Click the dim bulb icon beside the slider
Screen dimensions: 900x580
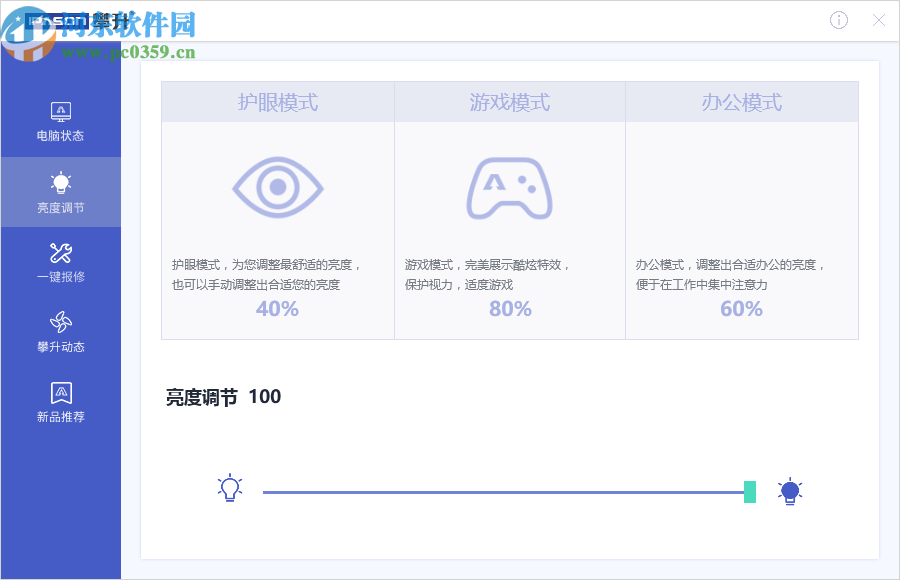coord(231,491)
